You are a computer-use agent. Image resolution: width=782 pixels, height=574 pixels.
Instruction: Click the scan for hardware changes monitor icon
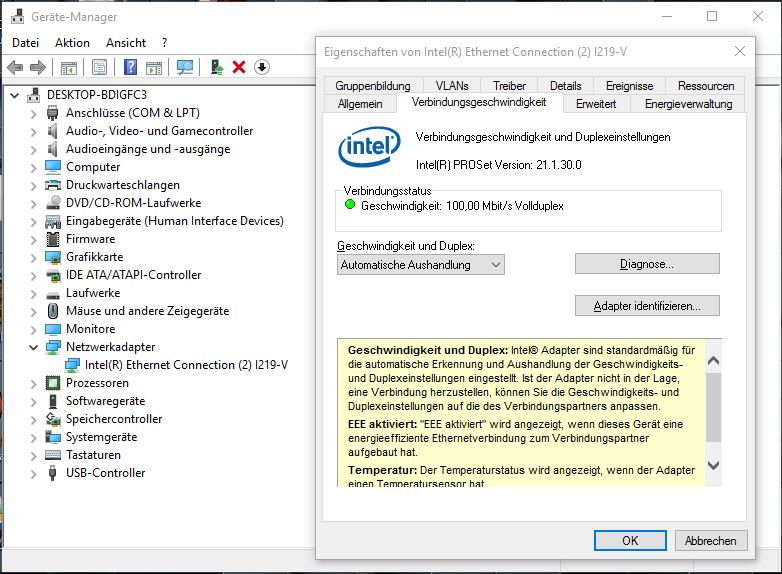pos(185,67)
